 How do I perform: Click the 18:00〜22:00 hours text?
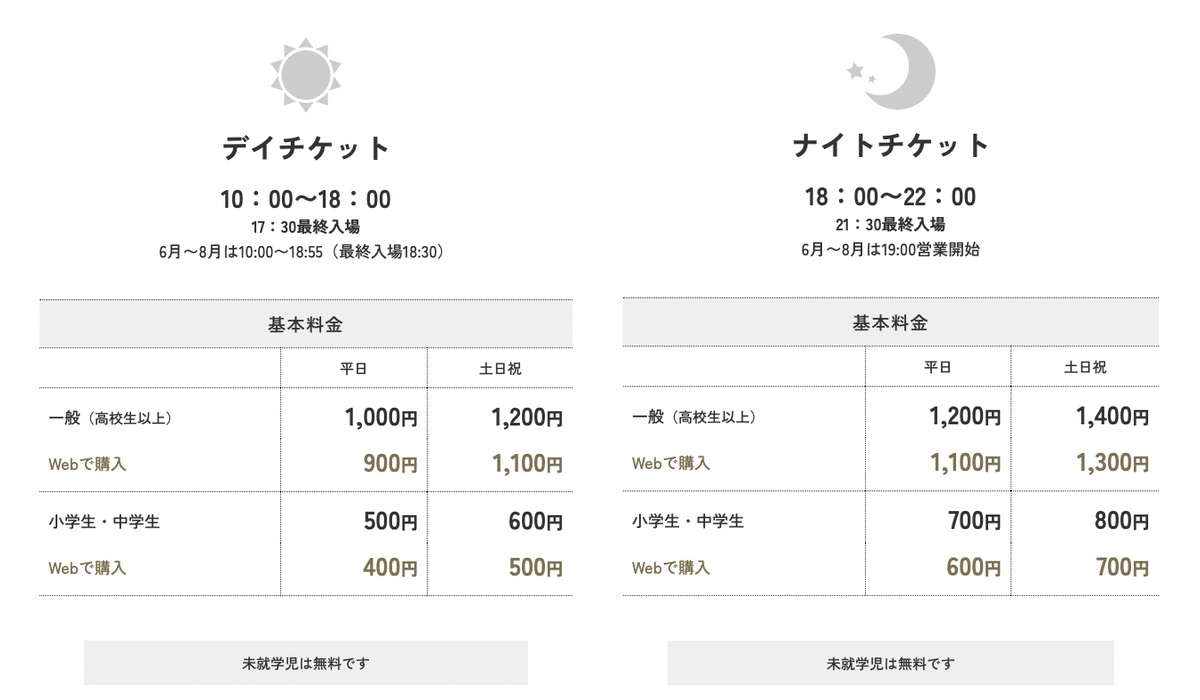pyautogui.click(x=890, y=196)
